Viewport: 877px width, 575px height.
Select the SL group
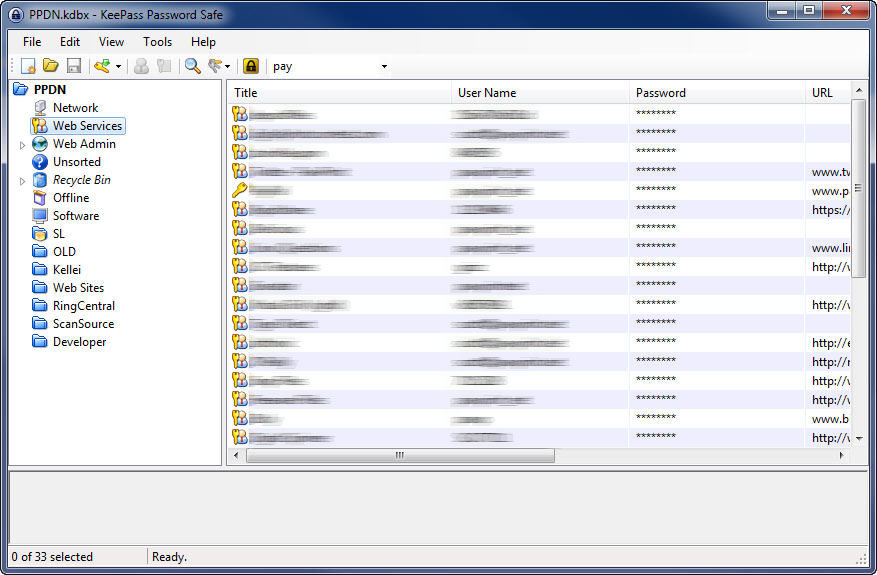(59, 234)
